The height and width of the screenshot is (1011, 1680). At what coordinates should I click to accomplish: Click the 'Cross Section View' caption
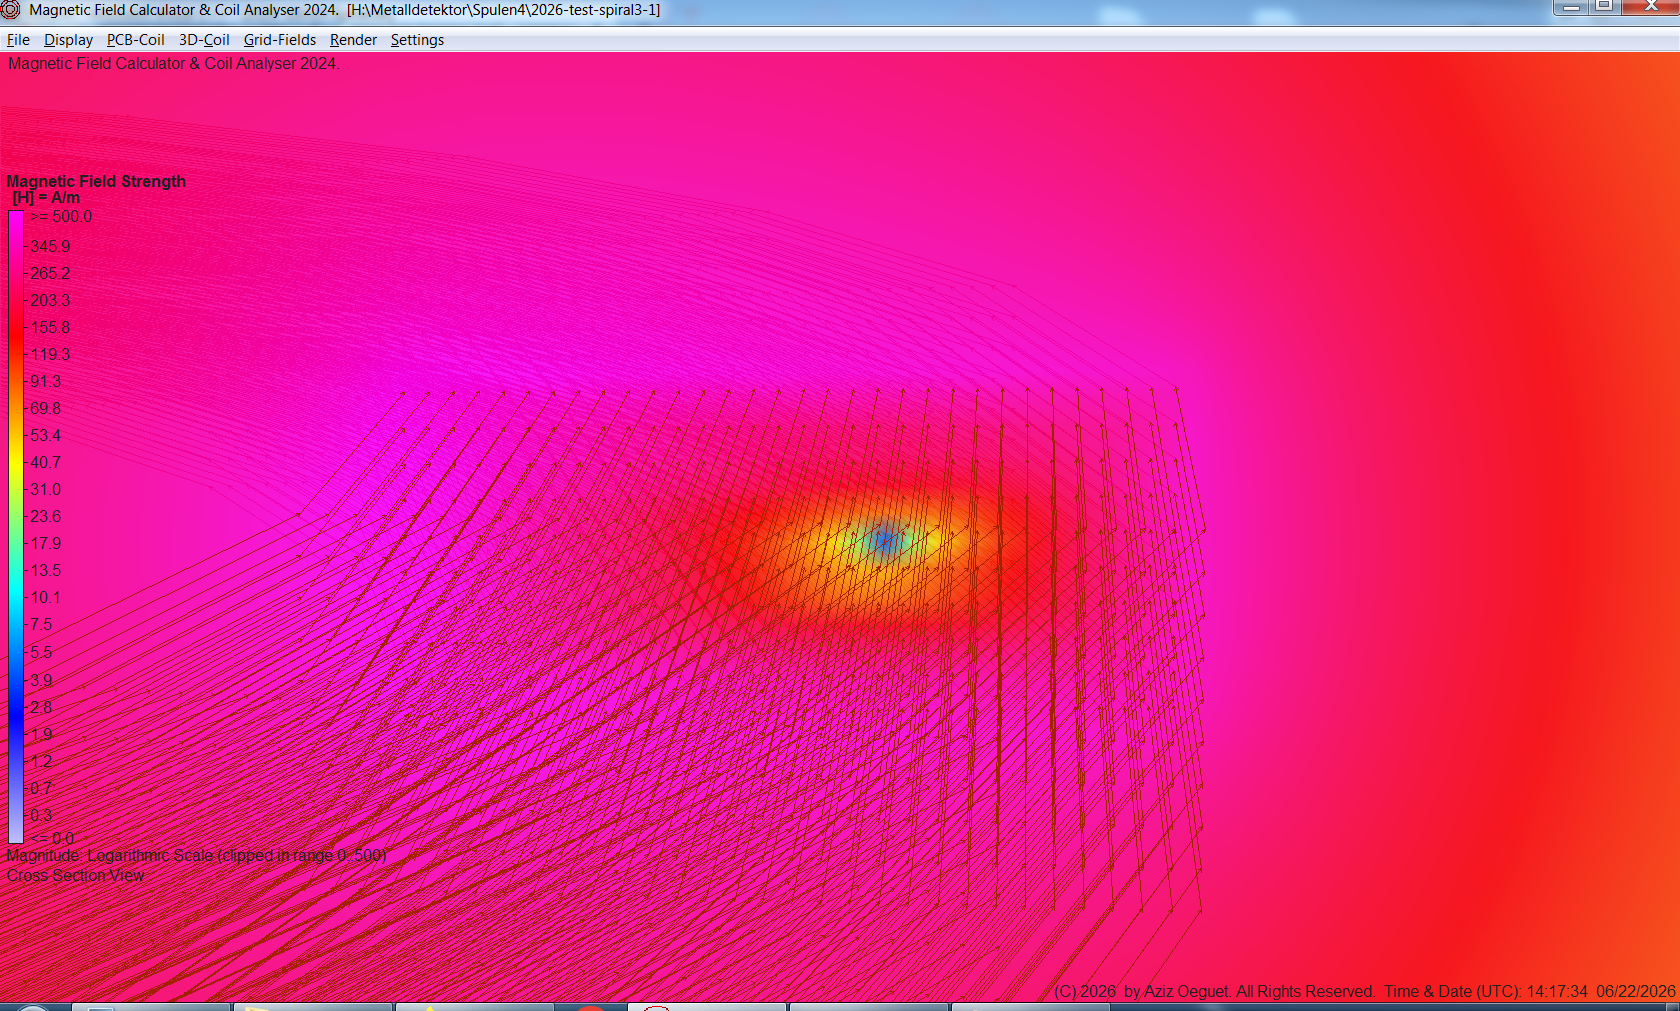(x=75, y=875)
